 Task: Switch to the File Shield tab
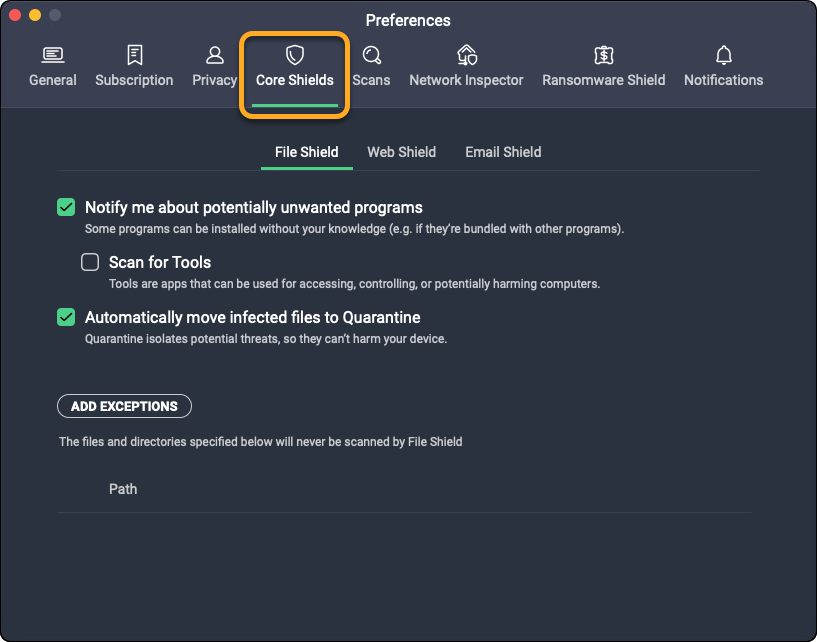tap(306, 152)
